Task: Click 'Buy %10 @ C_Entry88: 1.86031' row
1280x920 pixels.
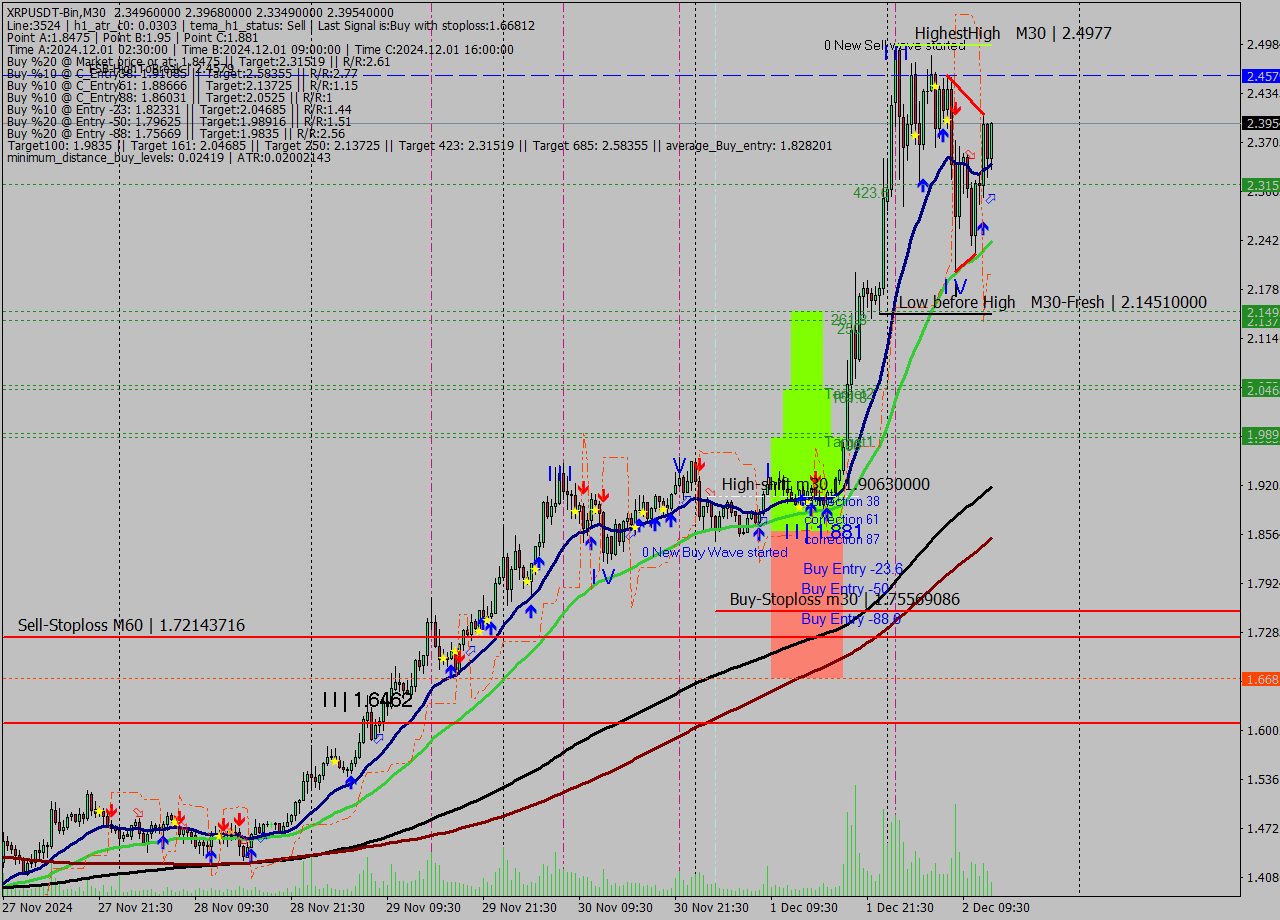Action: tap(169, 98)
